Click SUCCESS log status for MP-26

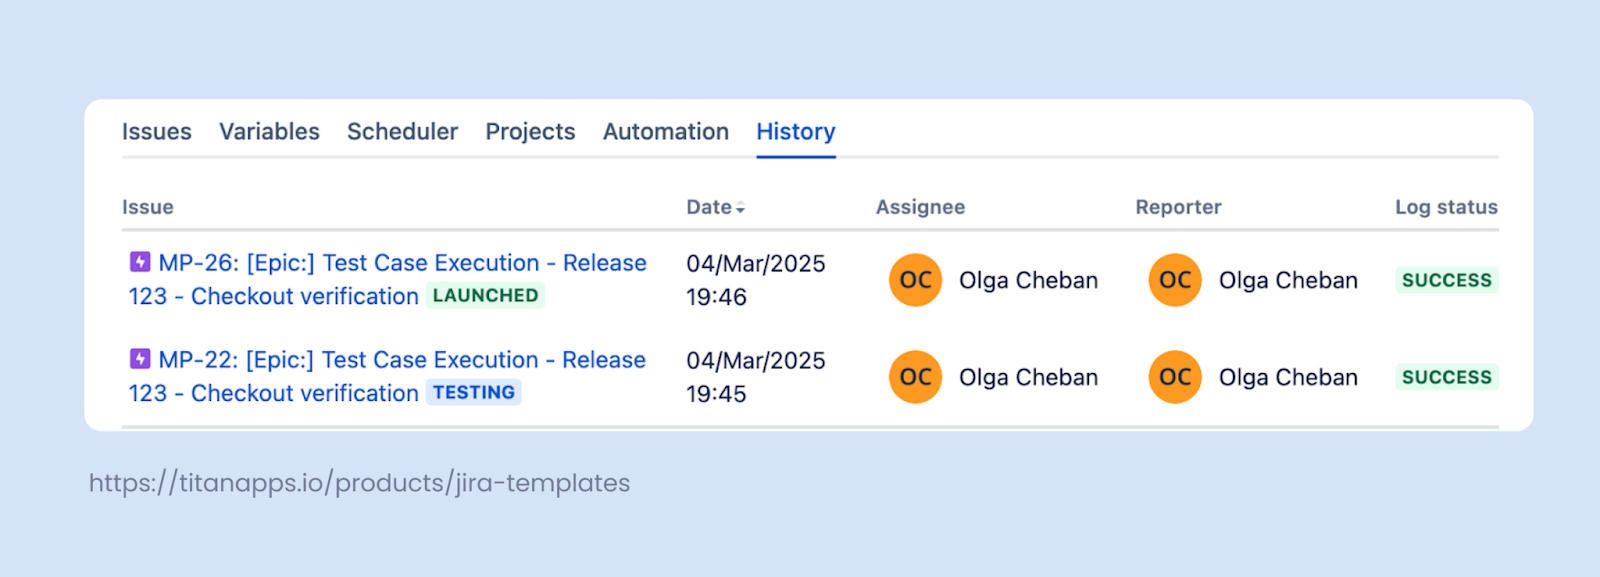[1447, 280]
